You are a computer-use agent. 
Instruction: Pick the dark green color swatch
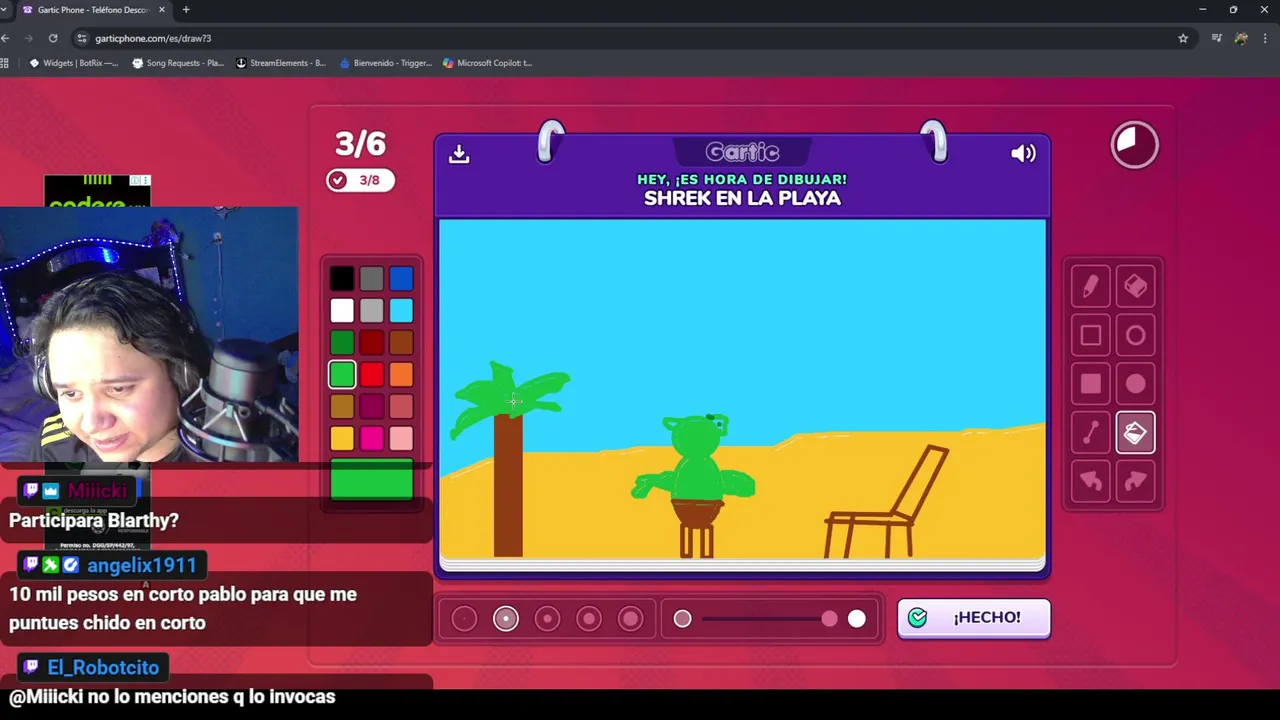pyautogui.click(x=342, y=342)
